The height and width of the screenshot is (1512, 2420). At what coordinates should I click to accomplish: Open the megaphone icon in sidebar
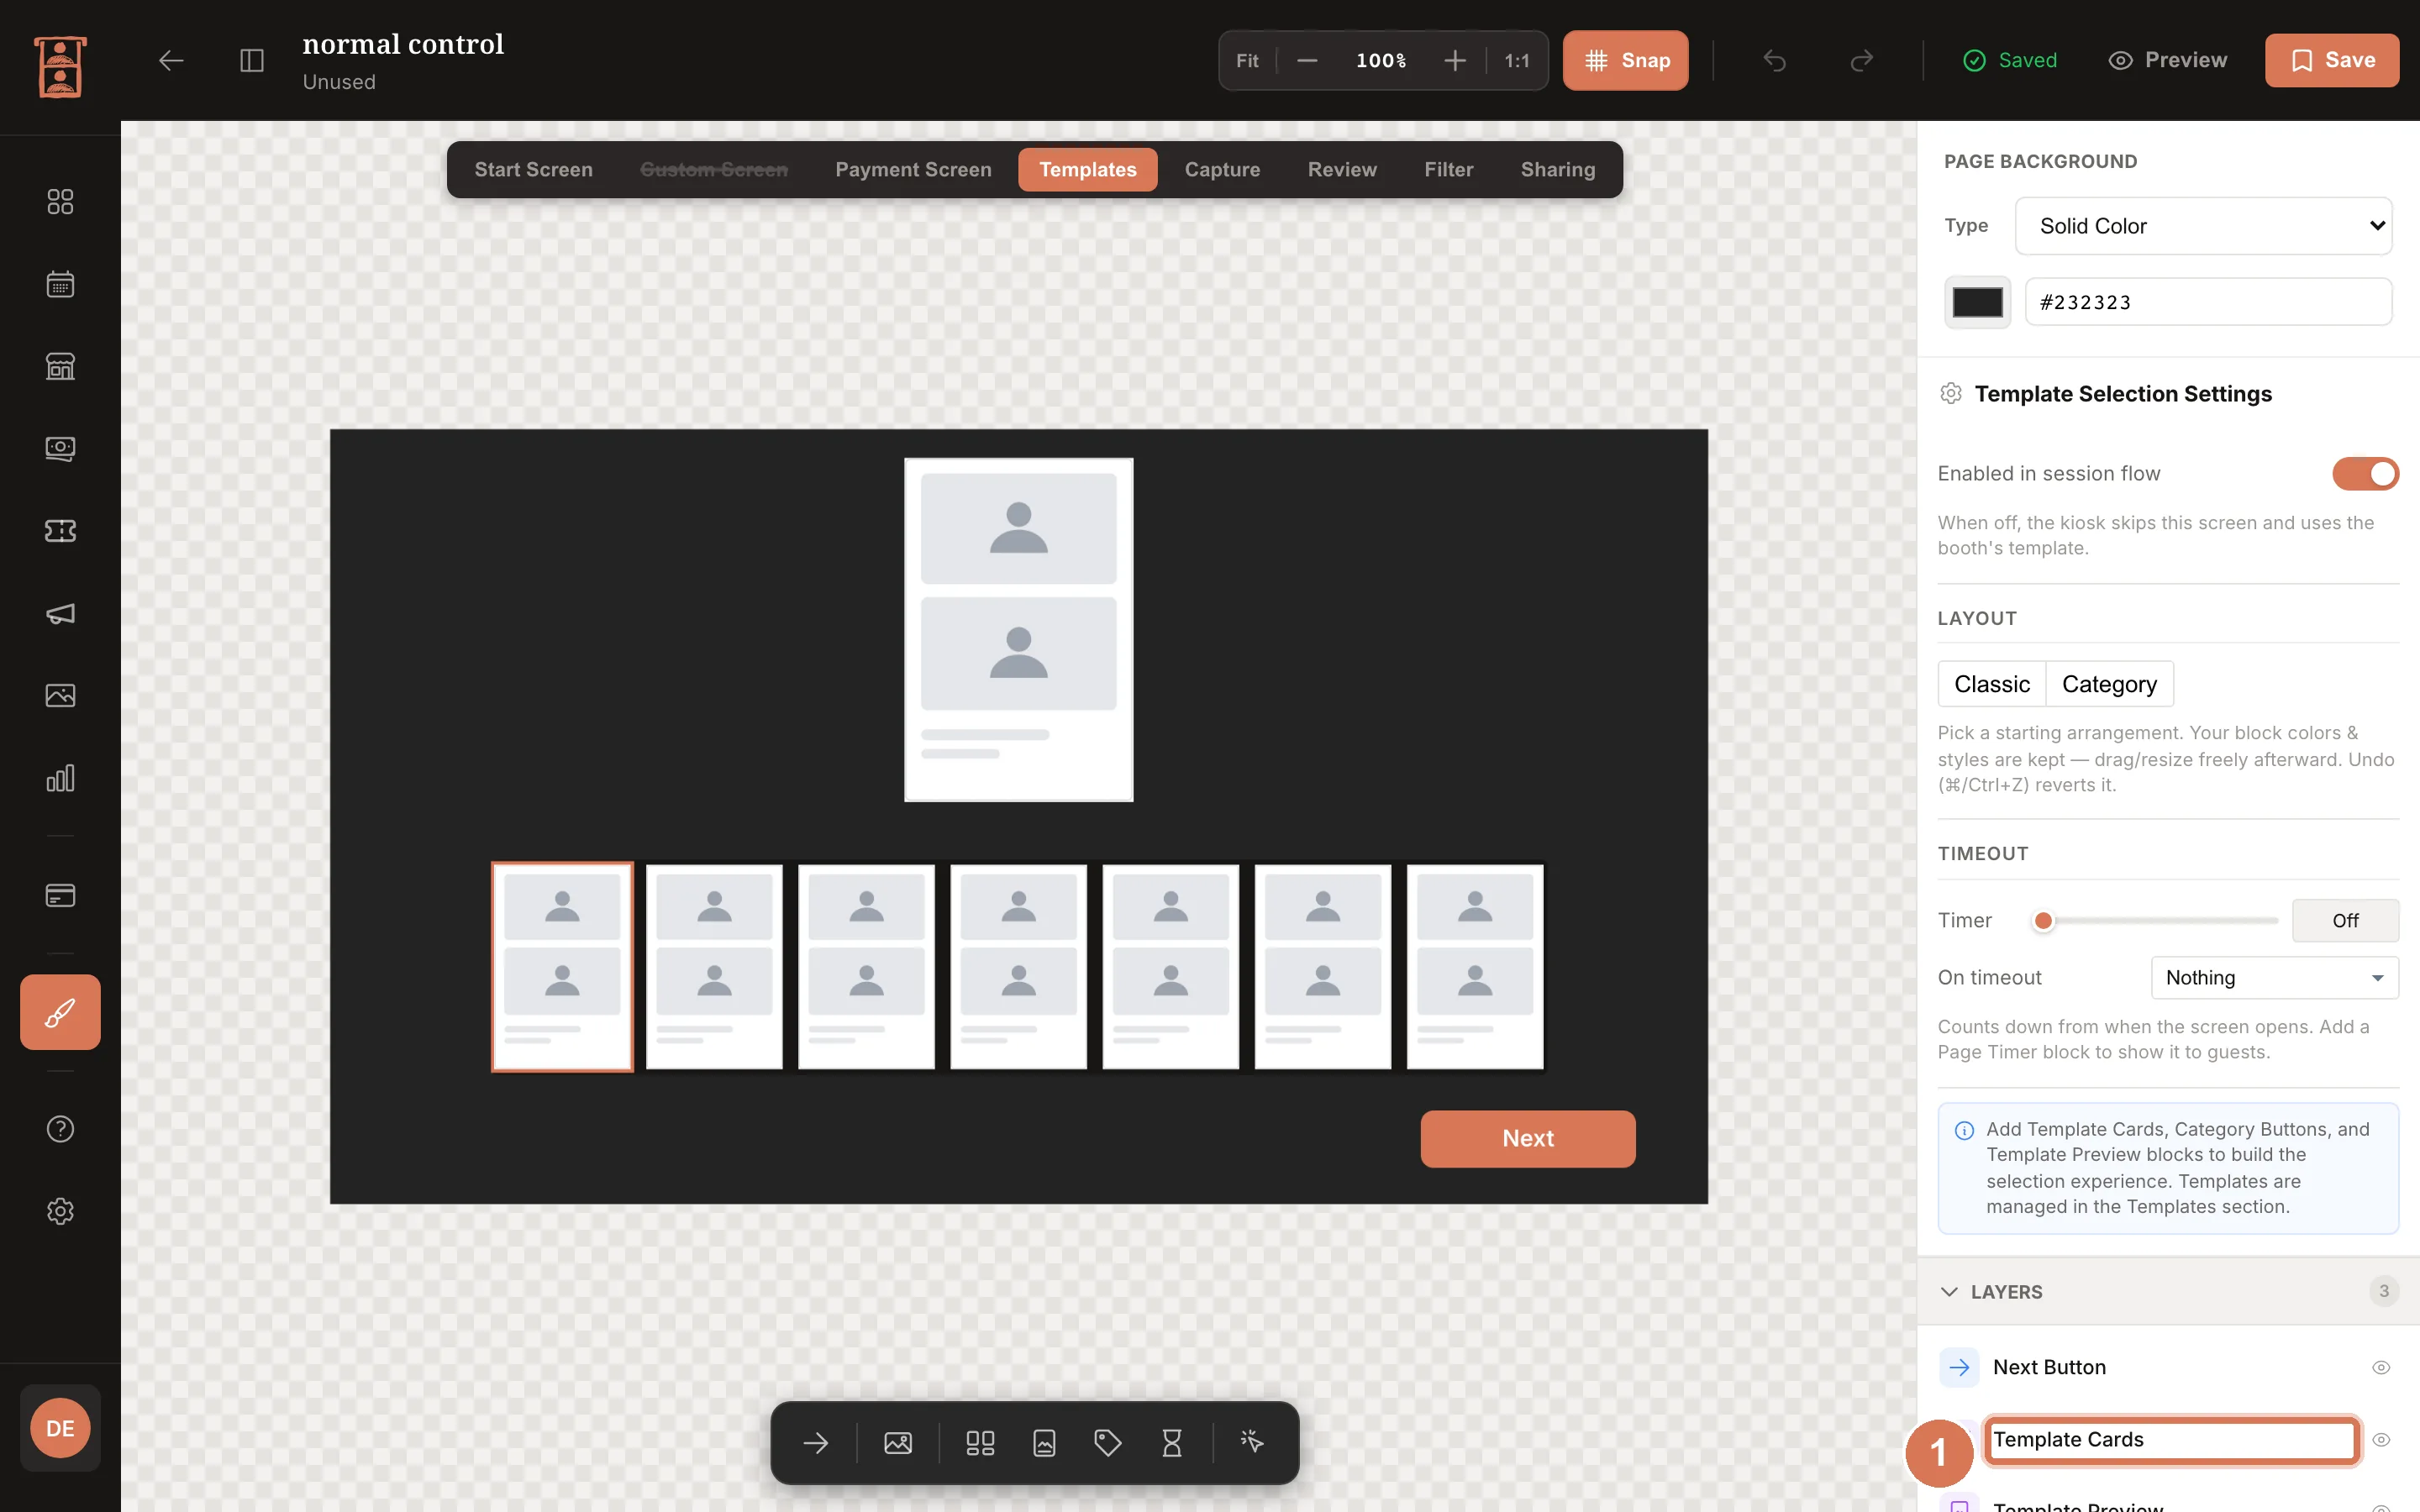click(60, 613)
